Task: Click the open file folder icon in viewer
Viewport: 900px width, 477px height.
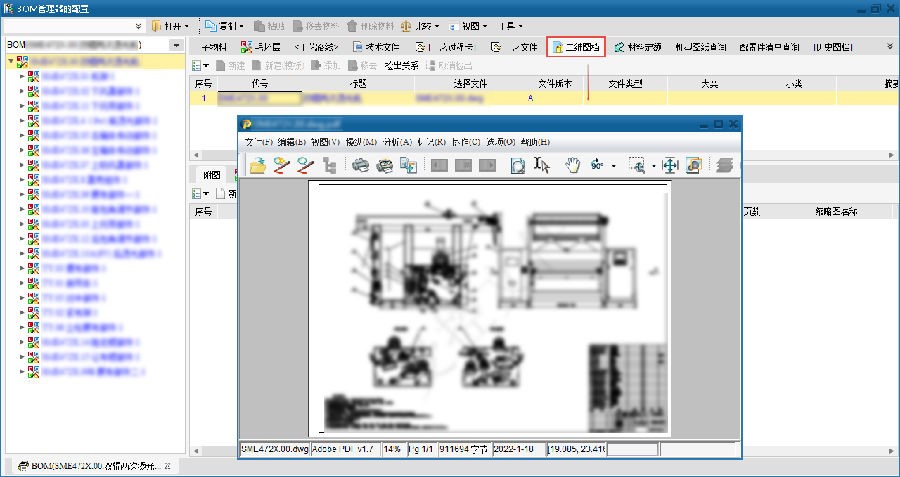Action: click(x=257, y=166)
